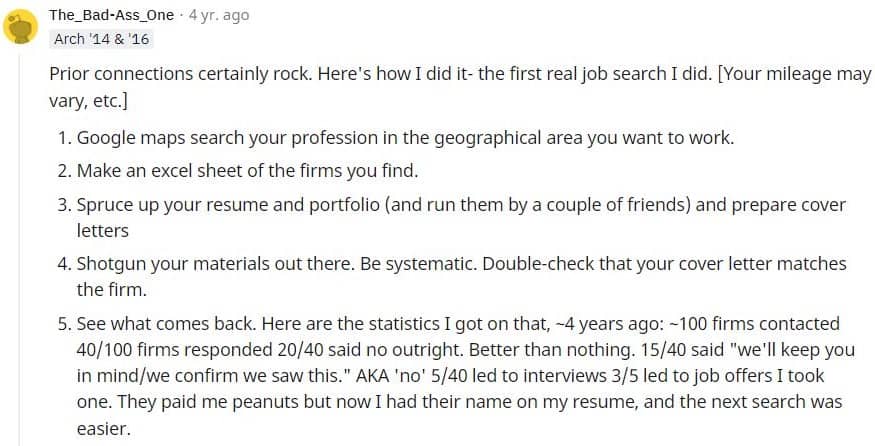Click the '4 yr. ago' comment timestamp
This screenshot has width=875, height=446.
[x=219, y=15]
